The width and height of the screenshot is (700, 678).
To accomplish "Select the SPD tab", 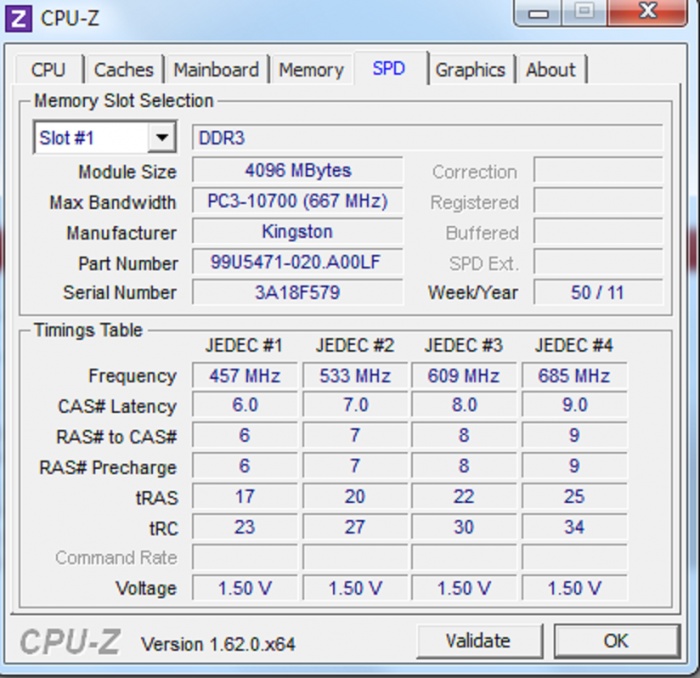I will click(389, 68).
